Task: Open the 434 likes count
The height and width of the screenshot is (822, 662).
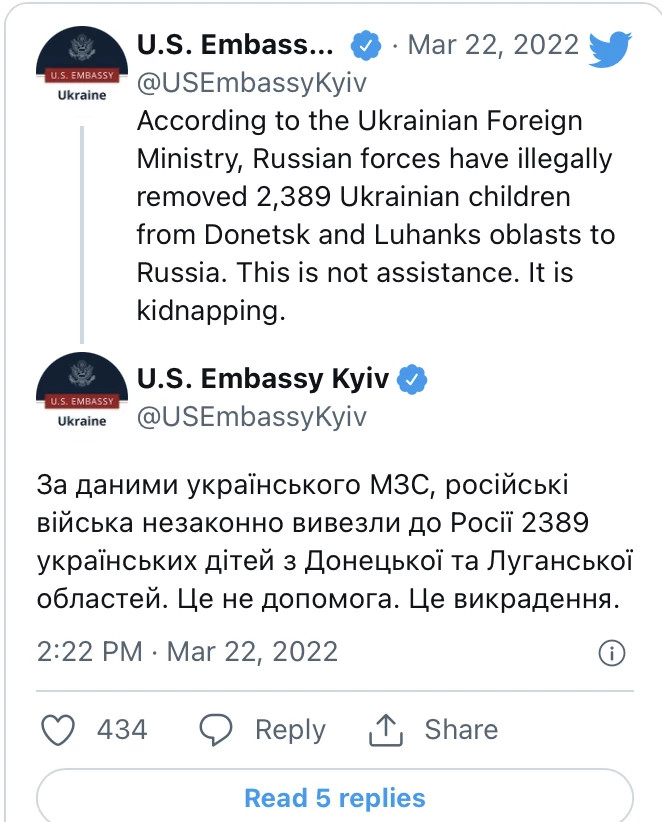Action: point(122,729)
